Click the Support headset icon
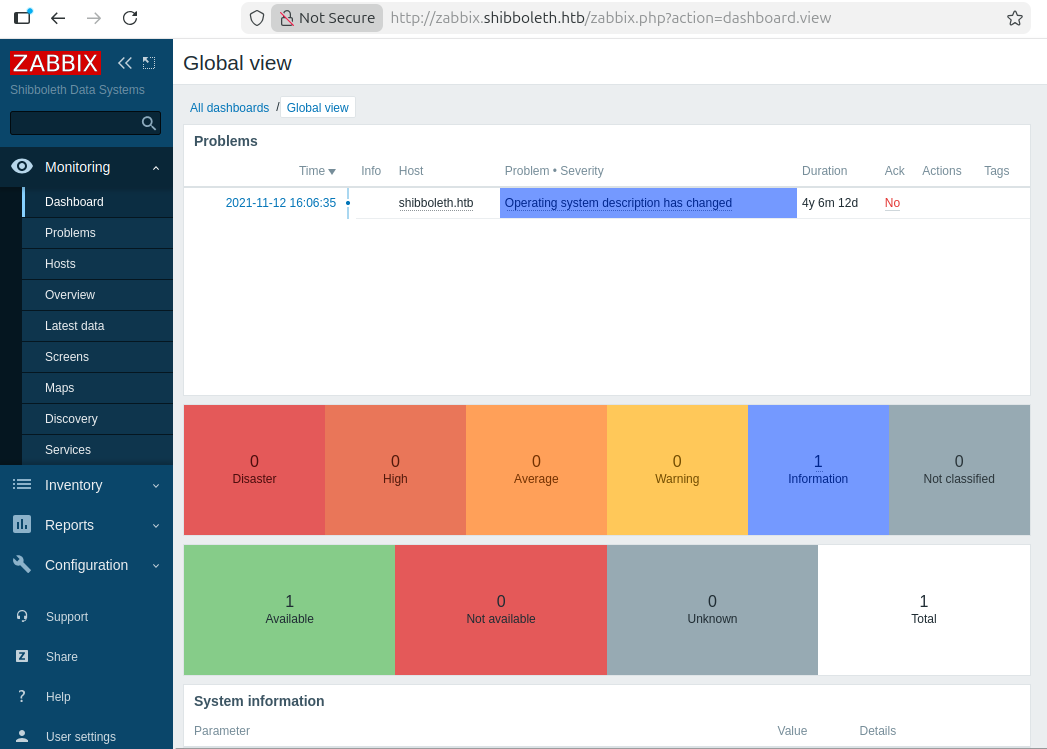The height and width of the screenshot is (749, 1047). point(22,616)
